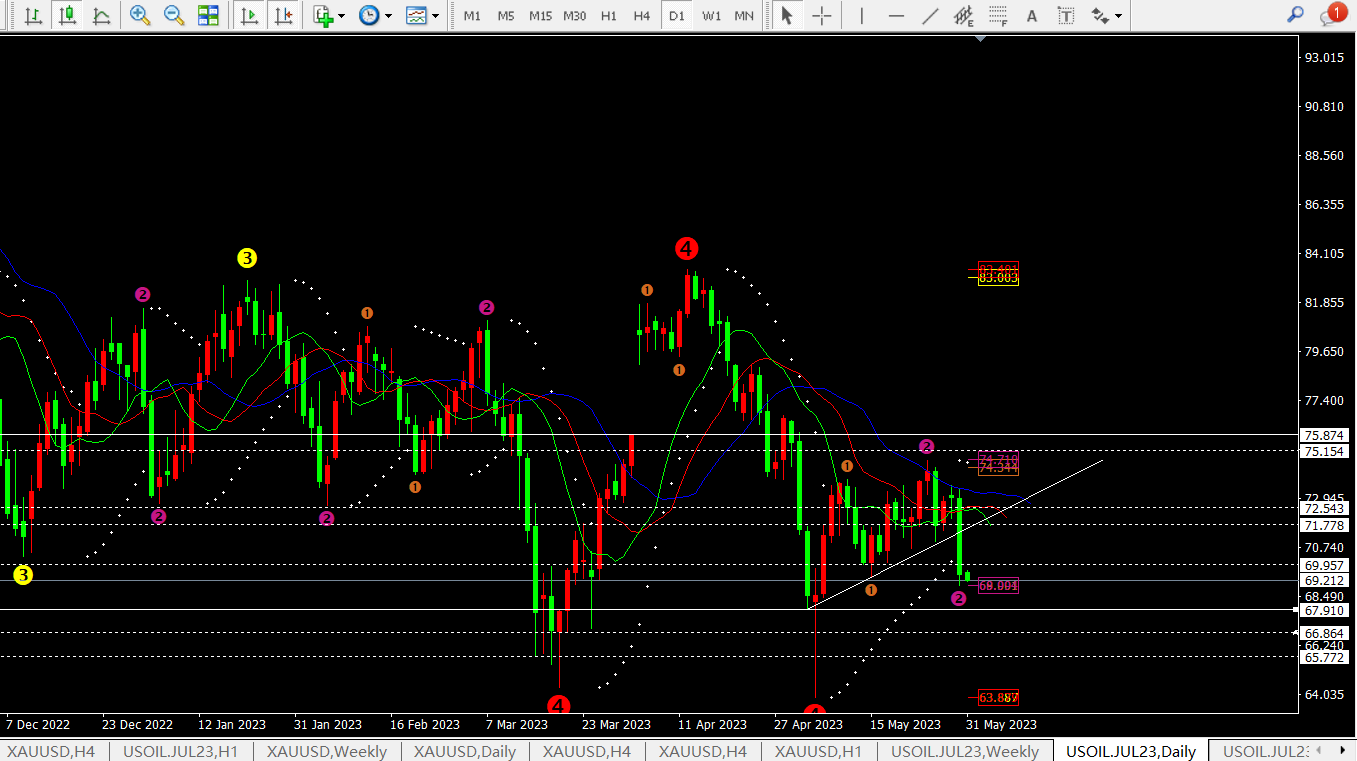Select the H4 timeframe button
This screenshot has height=761, width=1357.
pos(642,16)
